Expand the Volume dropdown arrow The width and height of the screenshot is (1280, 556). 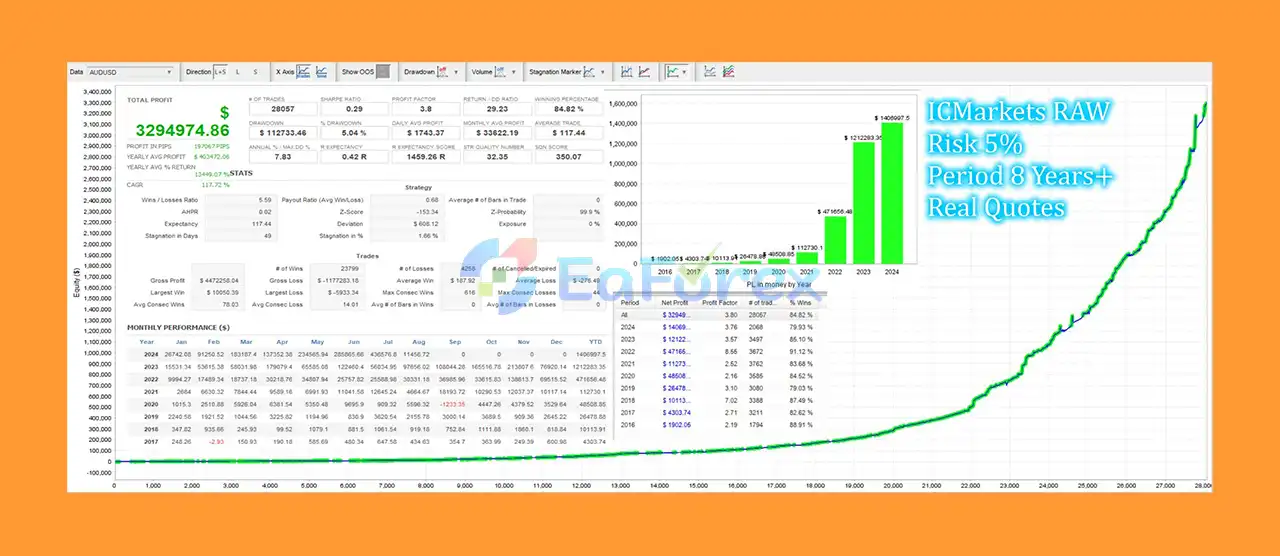coord(516,72)
